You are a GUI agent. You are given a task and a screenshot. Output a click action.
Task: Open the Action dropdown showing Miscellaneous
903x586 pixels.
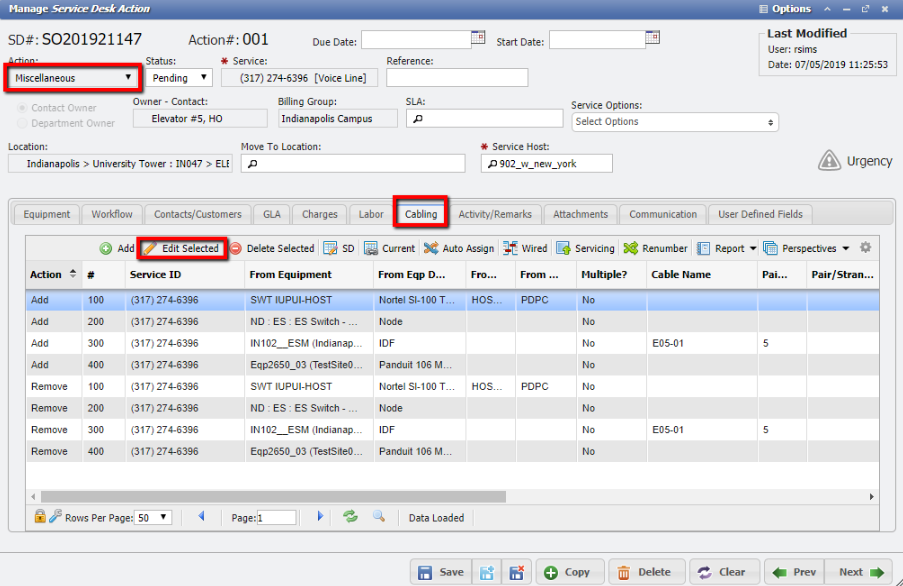point(72,77)
